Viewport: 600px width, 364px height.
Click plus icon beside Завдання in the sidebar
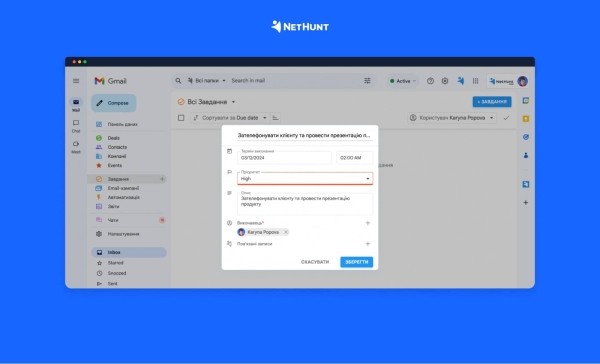point(162,179)
